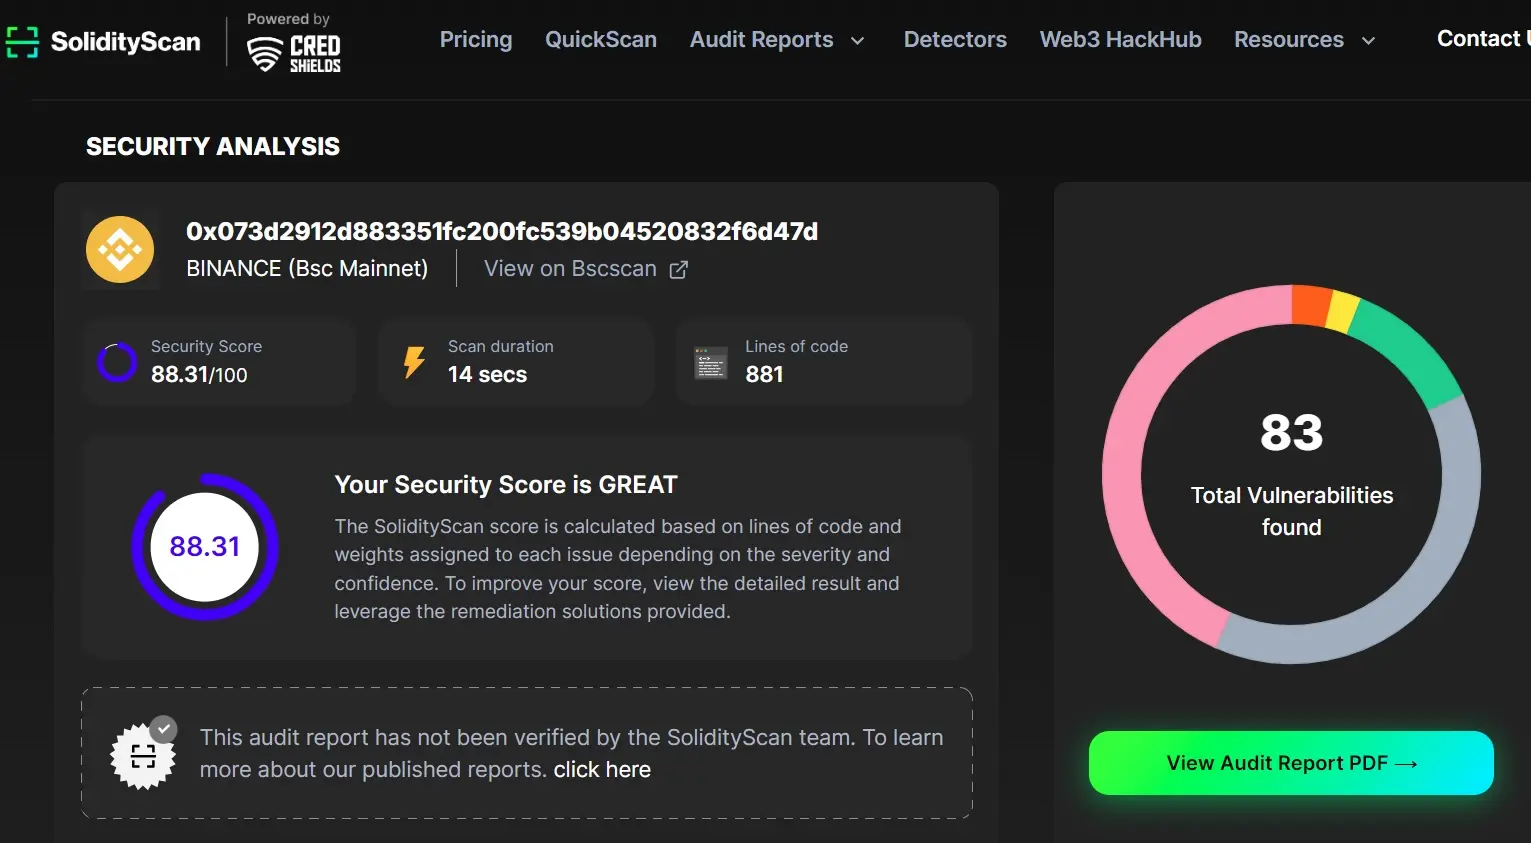Screen dimensions: 1531x843
Task: Go to QuickScan page
Action: point(601,40)
